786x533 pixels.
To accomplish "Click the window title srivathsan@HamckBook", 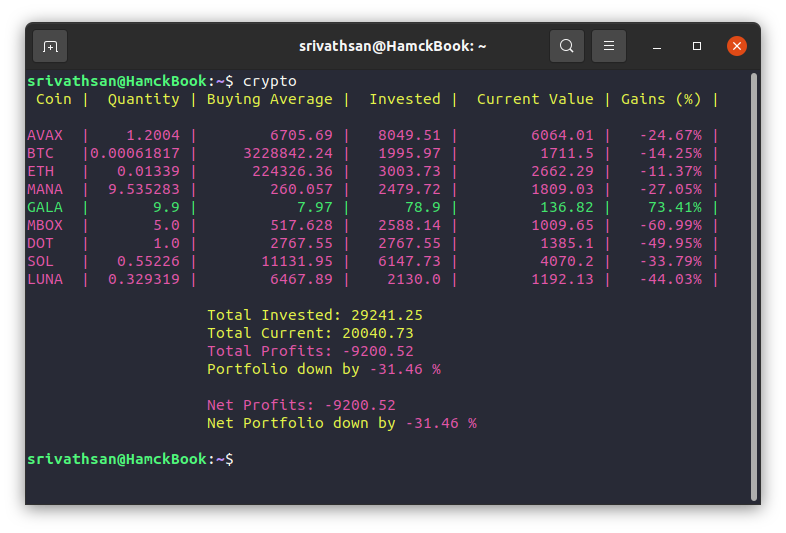I will (x=392, y=46).
